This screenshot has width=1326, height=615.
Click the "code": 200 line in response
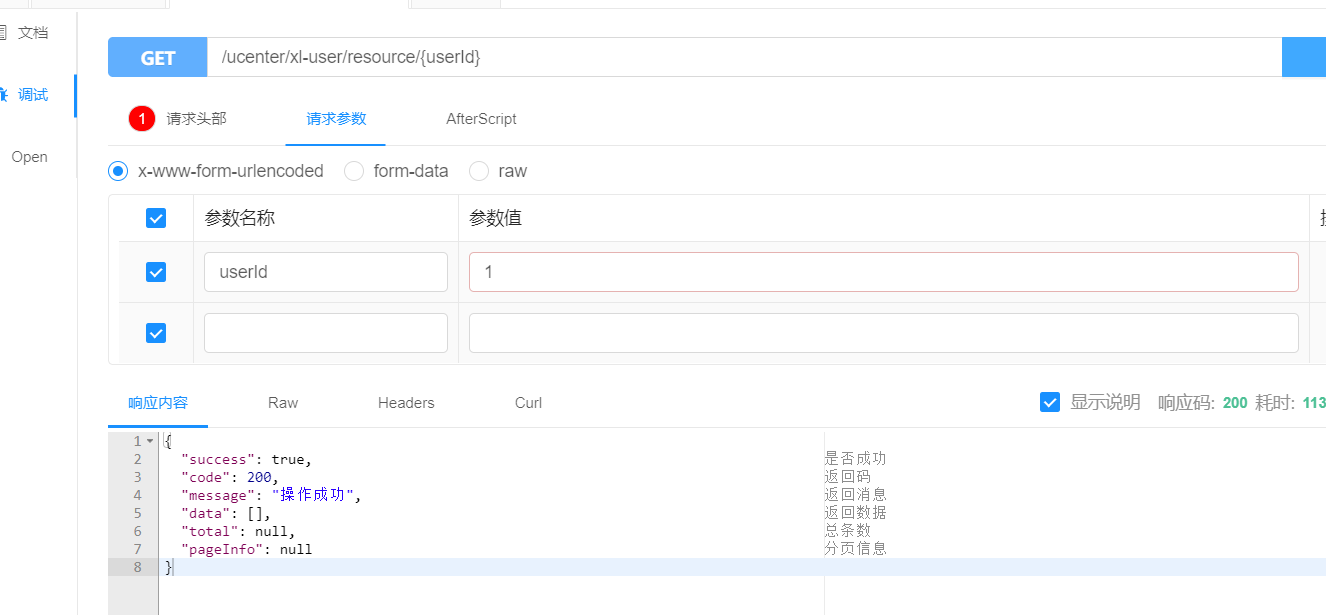(x=230, y=477)
